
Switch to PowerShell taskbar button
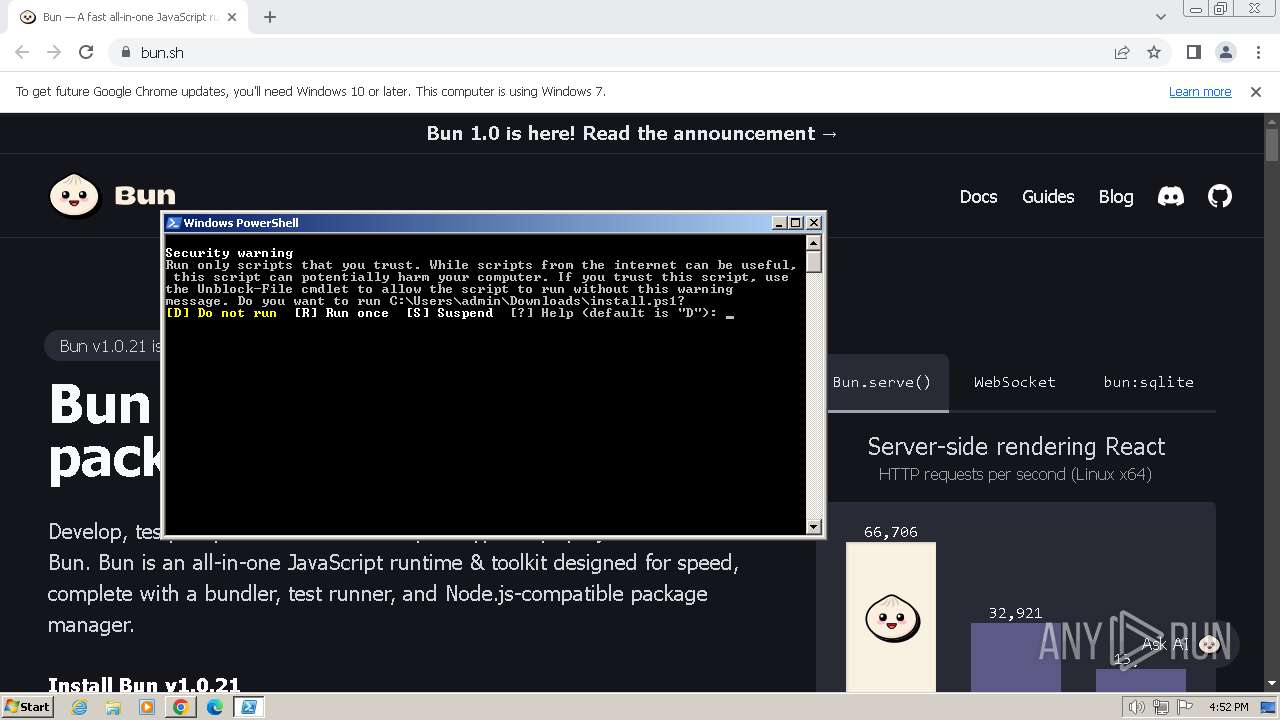tap(249, 707)
